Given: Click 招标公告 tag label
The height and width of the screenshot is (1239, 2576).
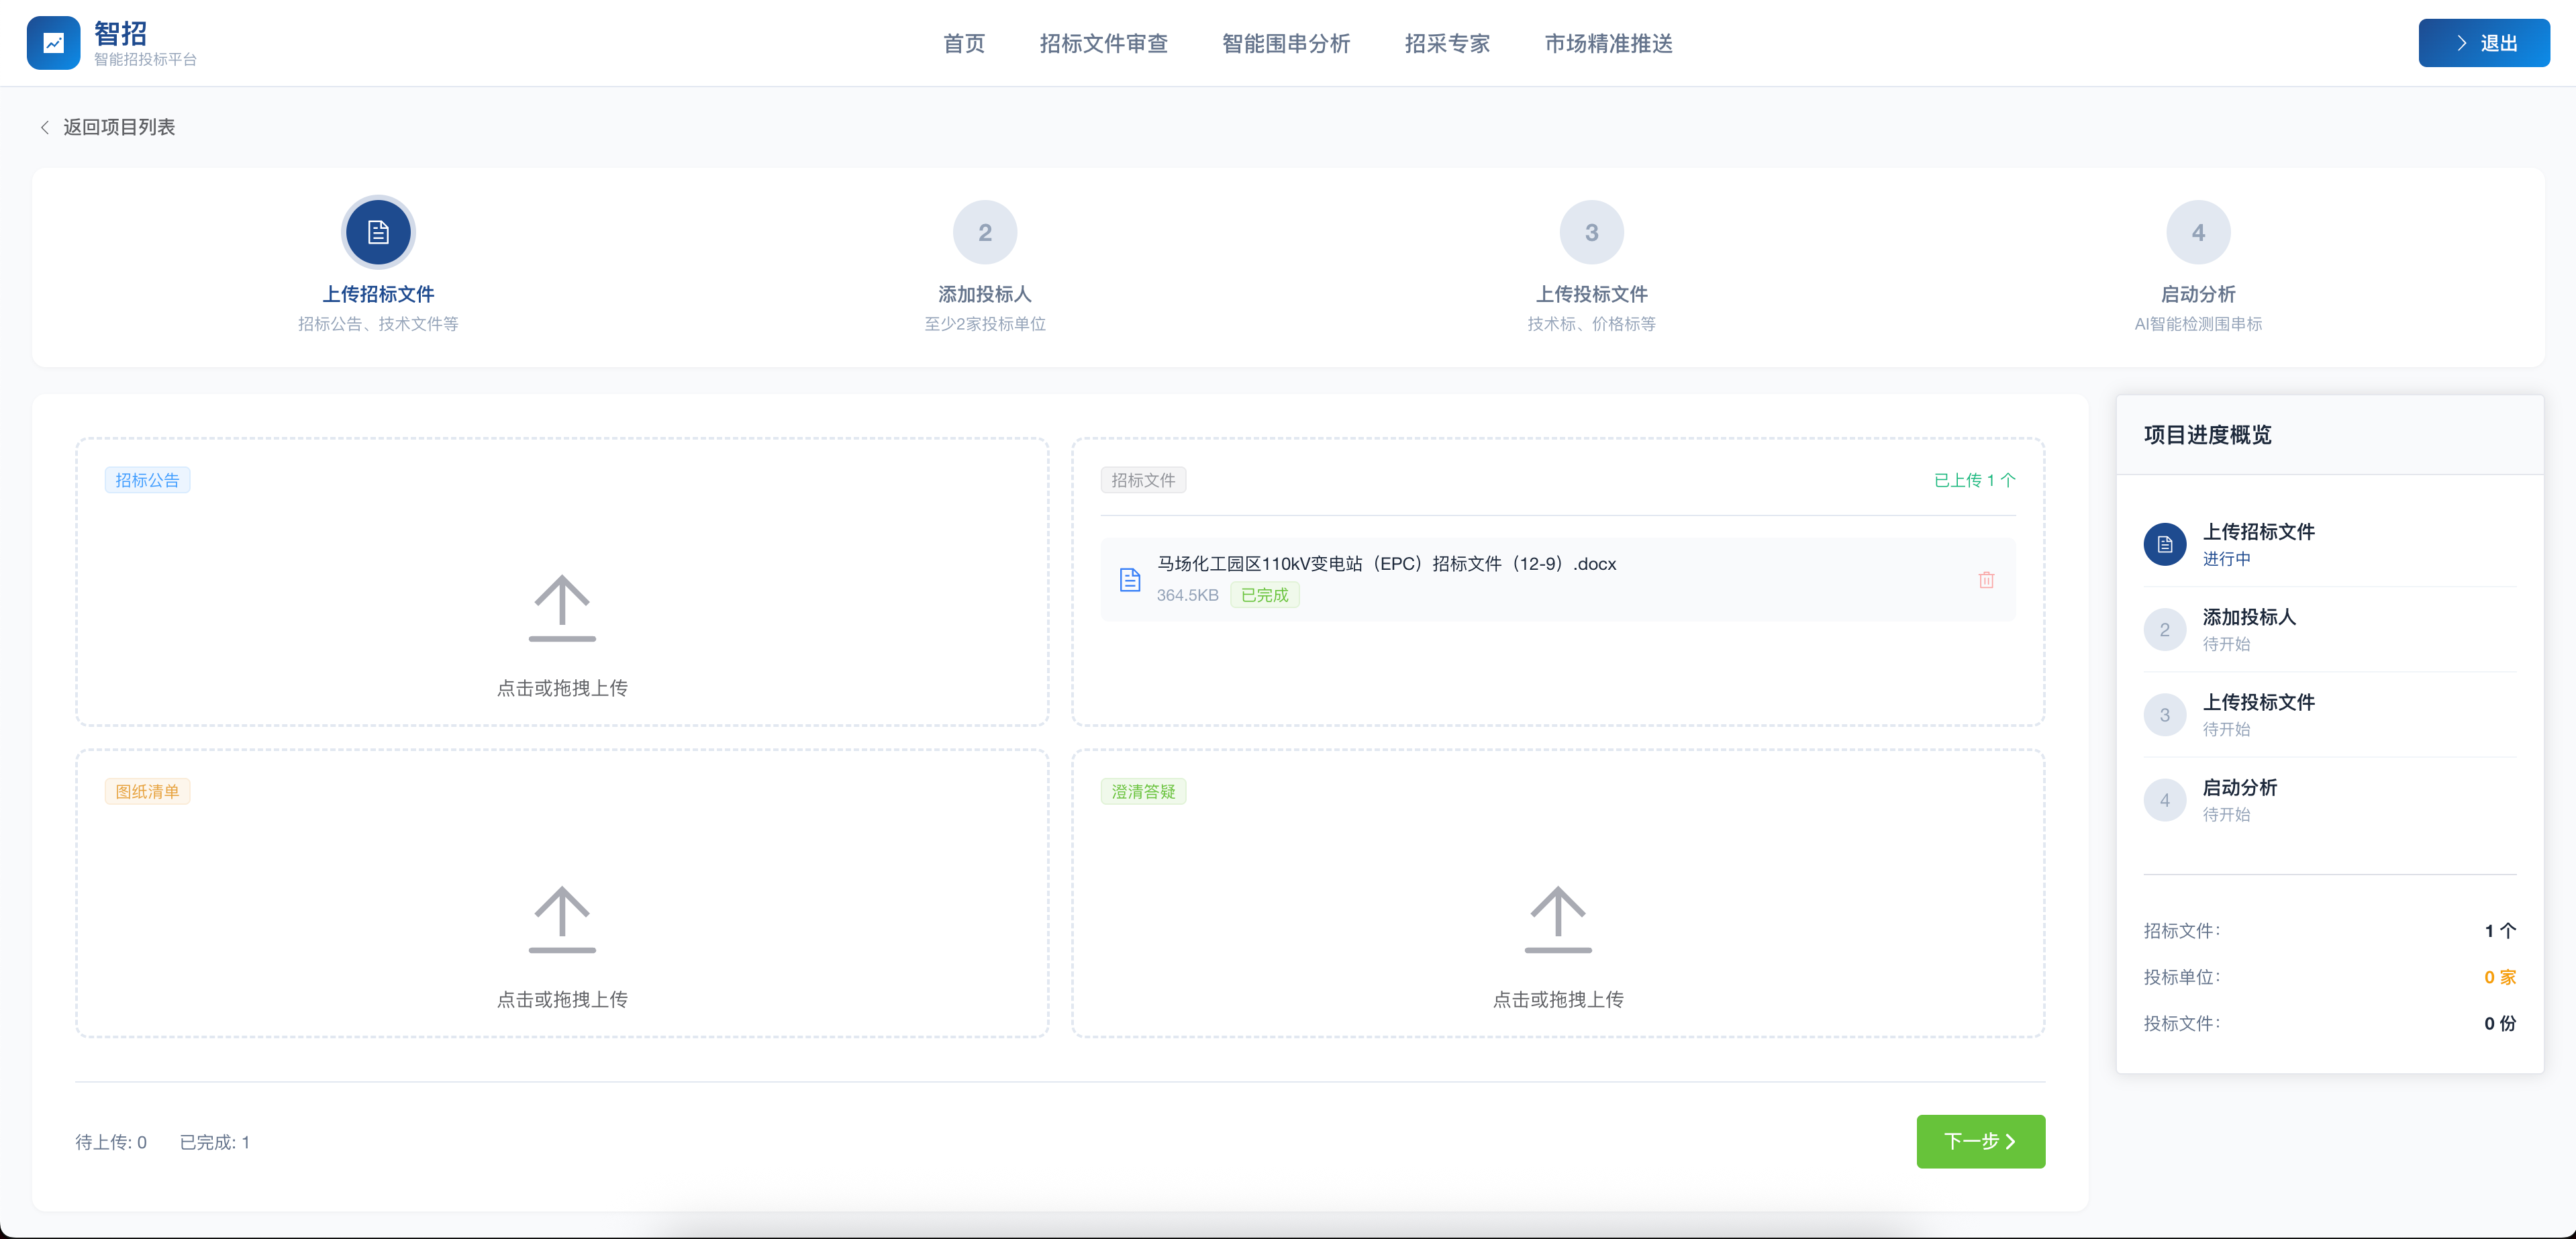Looking at the screenshot, I should pyautogui.click(x=147, y=480).
